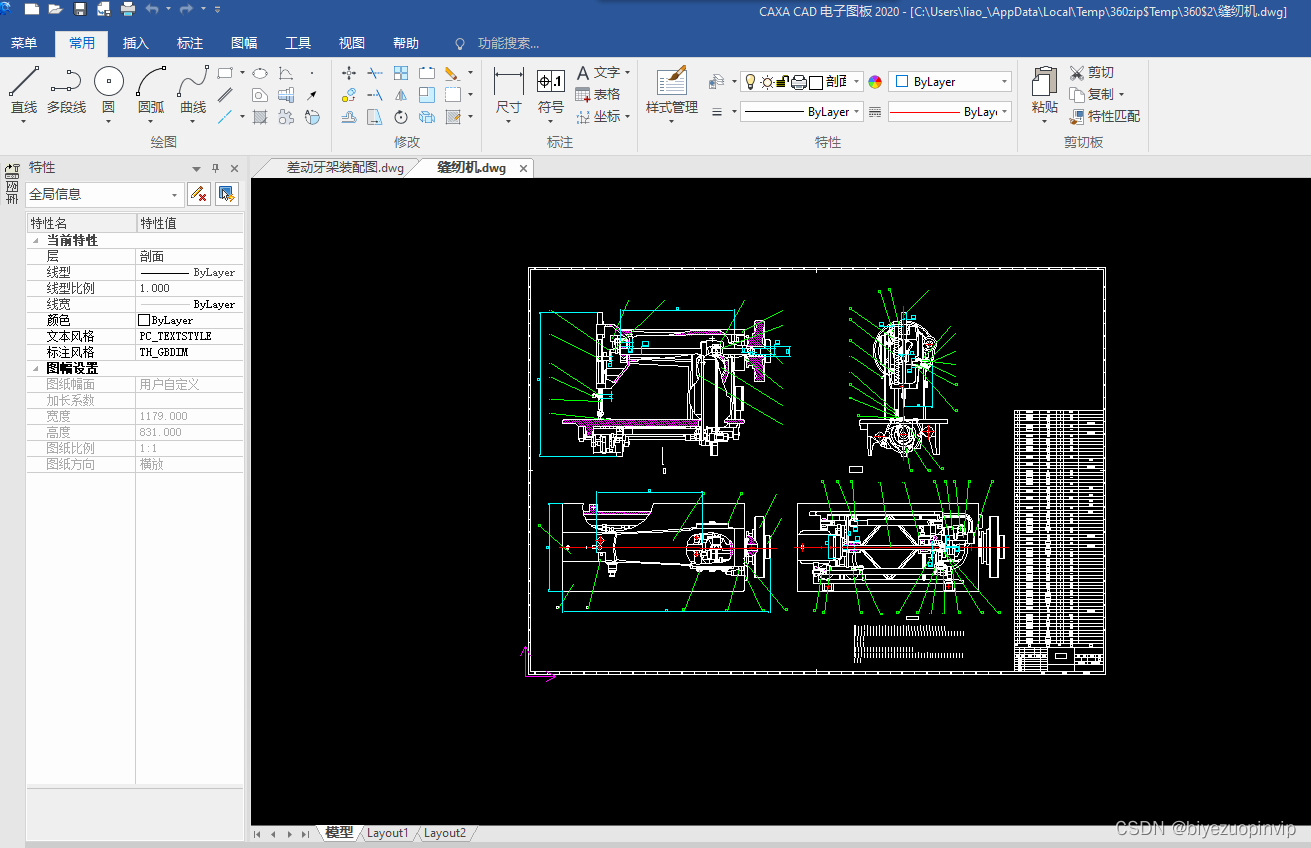1311x848 pixels.
Task: Toggle the layer lightbulb on/off icon
Action: pos(751,82)
